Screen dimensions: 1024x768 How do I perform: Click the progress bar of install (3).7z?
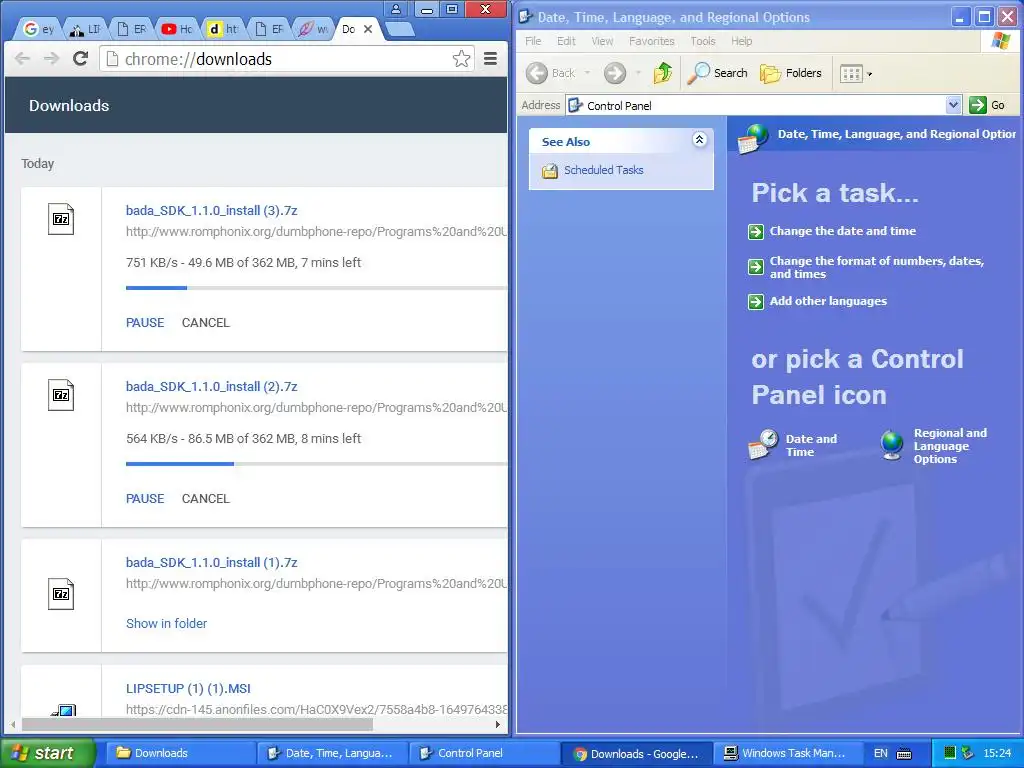click(x=316, y=287)
